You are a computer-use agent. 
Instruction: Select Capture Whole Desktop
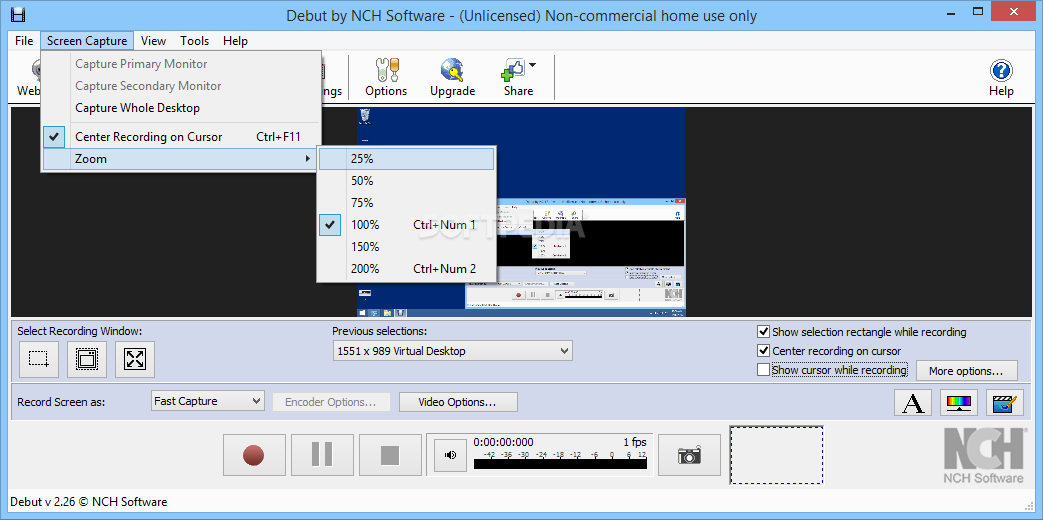click(x=181, y=108)
